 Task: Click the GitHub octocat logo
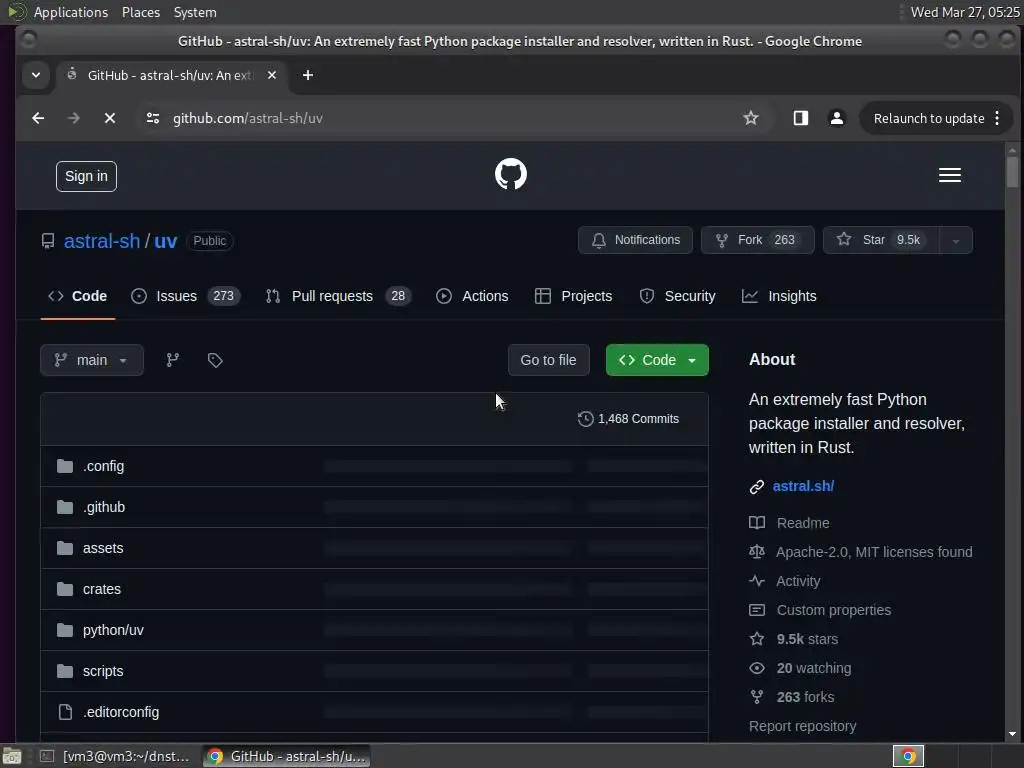(511, 174)
